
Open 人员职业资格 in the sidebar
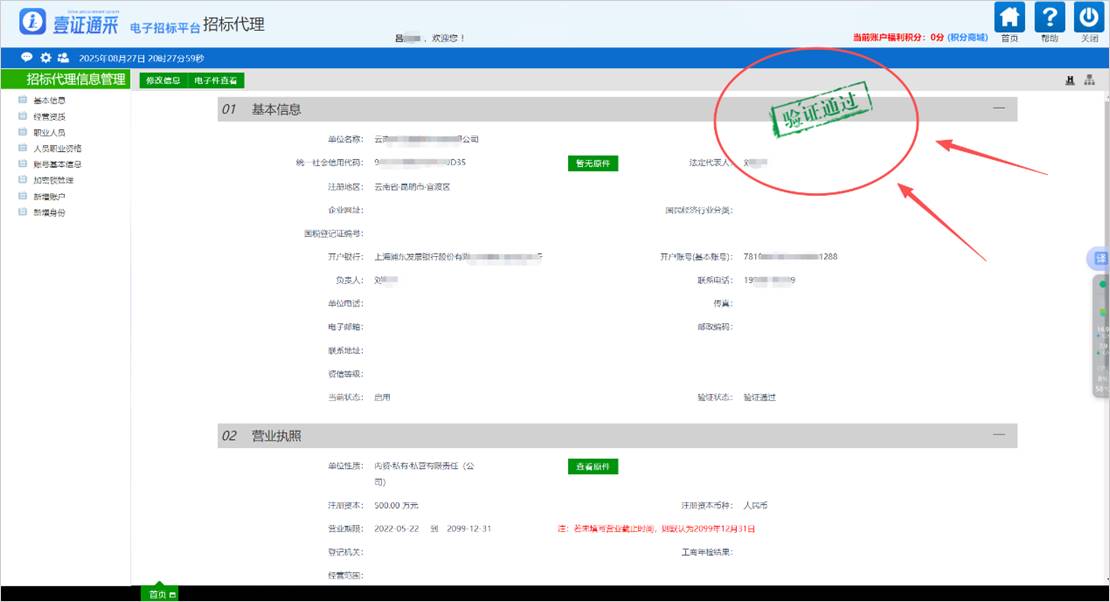coord(57,148)
